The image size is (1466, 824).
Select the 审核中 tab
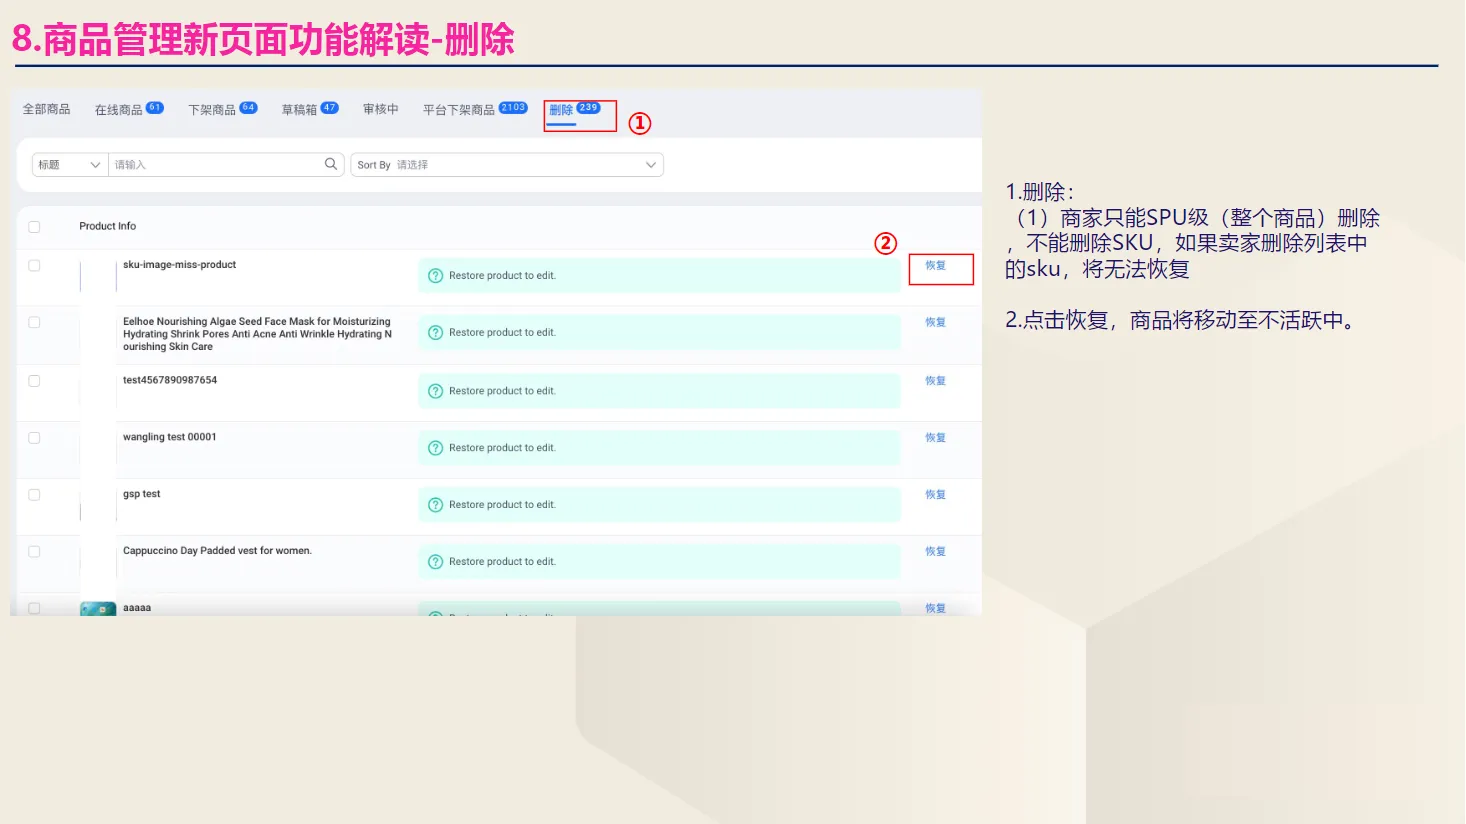380,109
